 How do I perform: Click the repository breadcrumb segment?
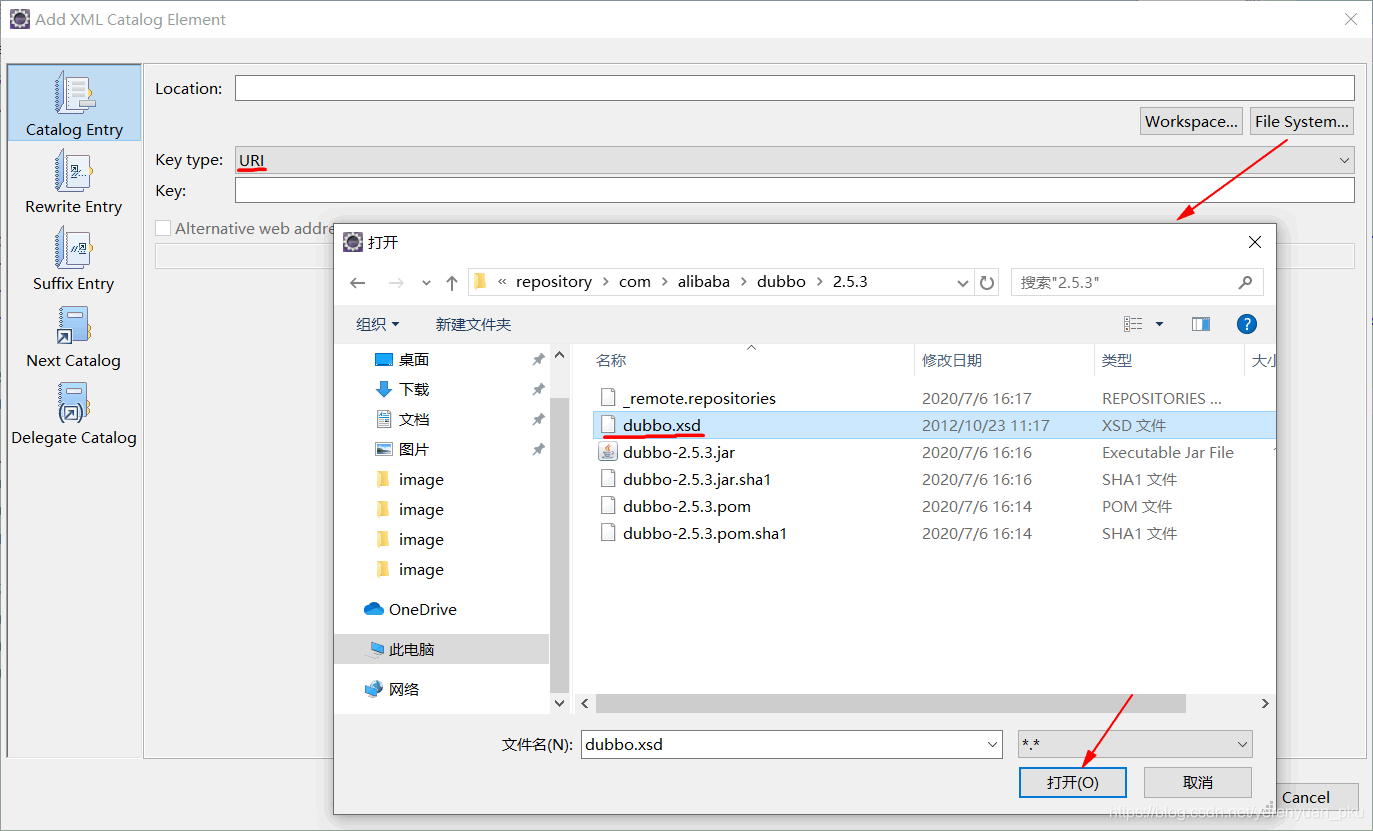554,282
